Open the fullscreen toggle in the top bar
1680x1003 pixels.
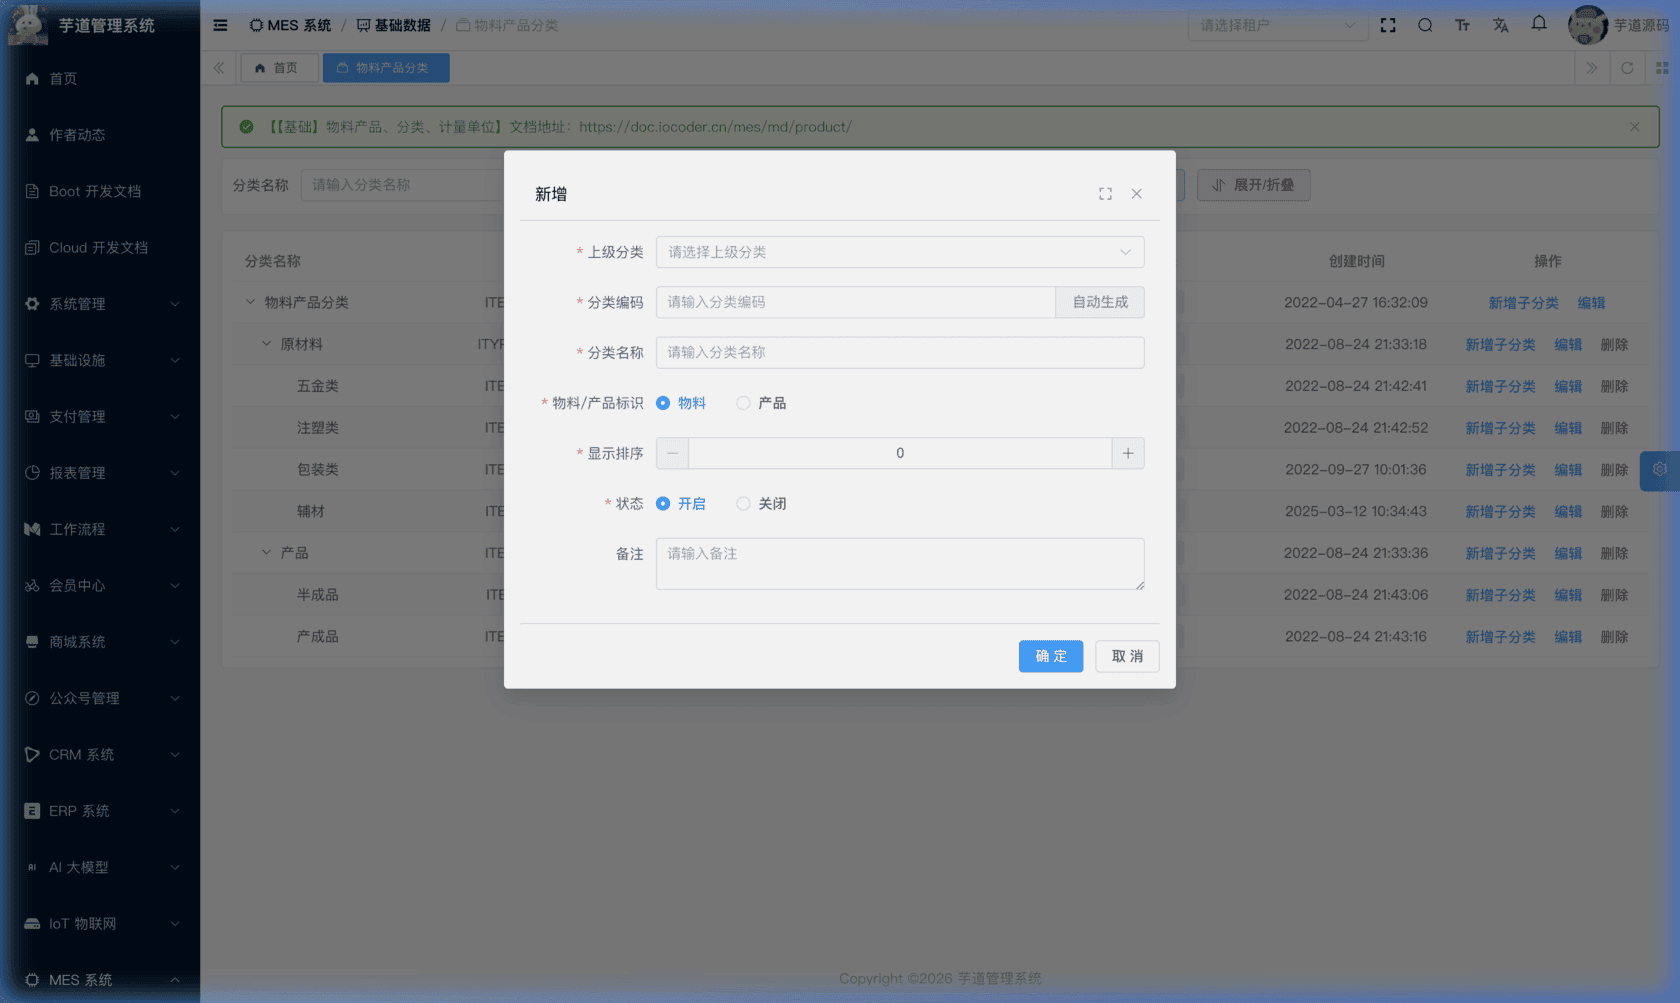tap(1388, 25)
